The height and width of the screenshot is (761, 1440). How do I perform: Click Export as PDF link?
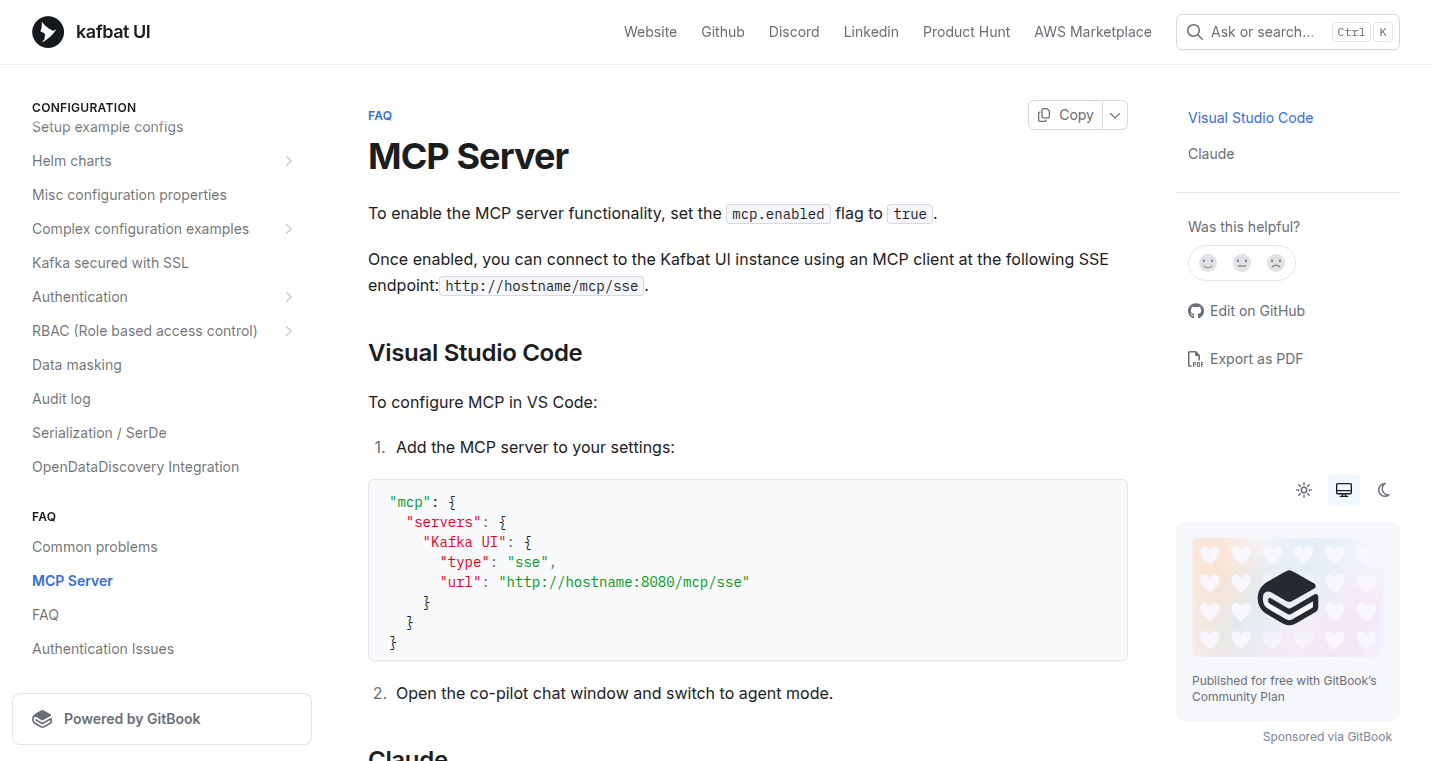pyautogui.click(x=1245, y=359)
